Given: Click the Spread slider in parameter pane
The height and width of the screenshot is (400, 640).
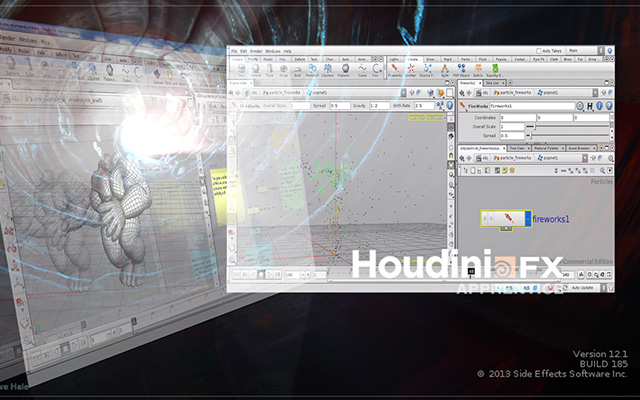Looking at the screenshot, I should [569, 136].
